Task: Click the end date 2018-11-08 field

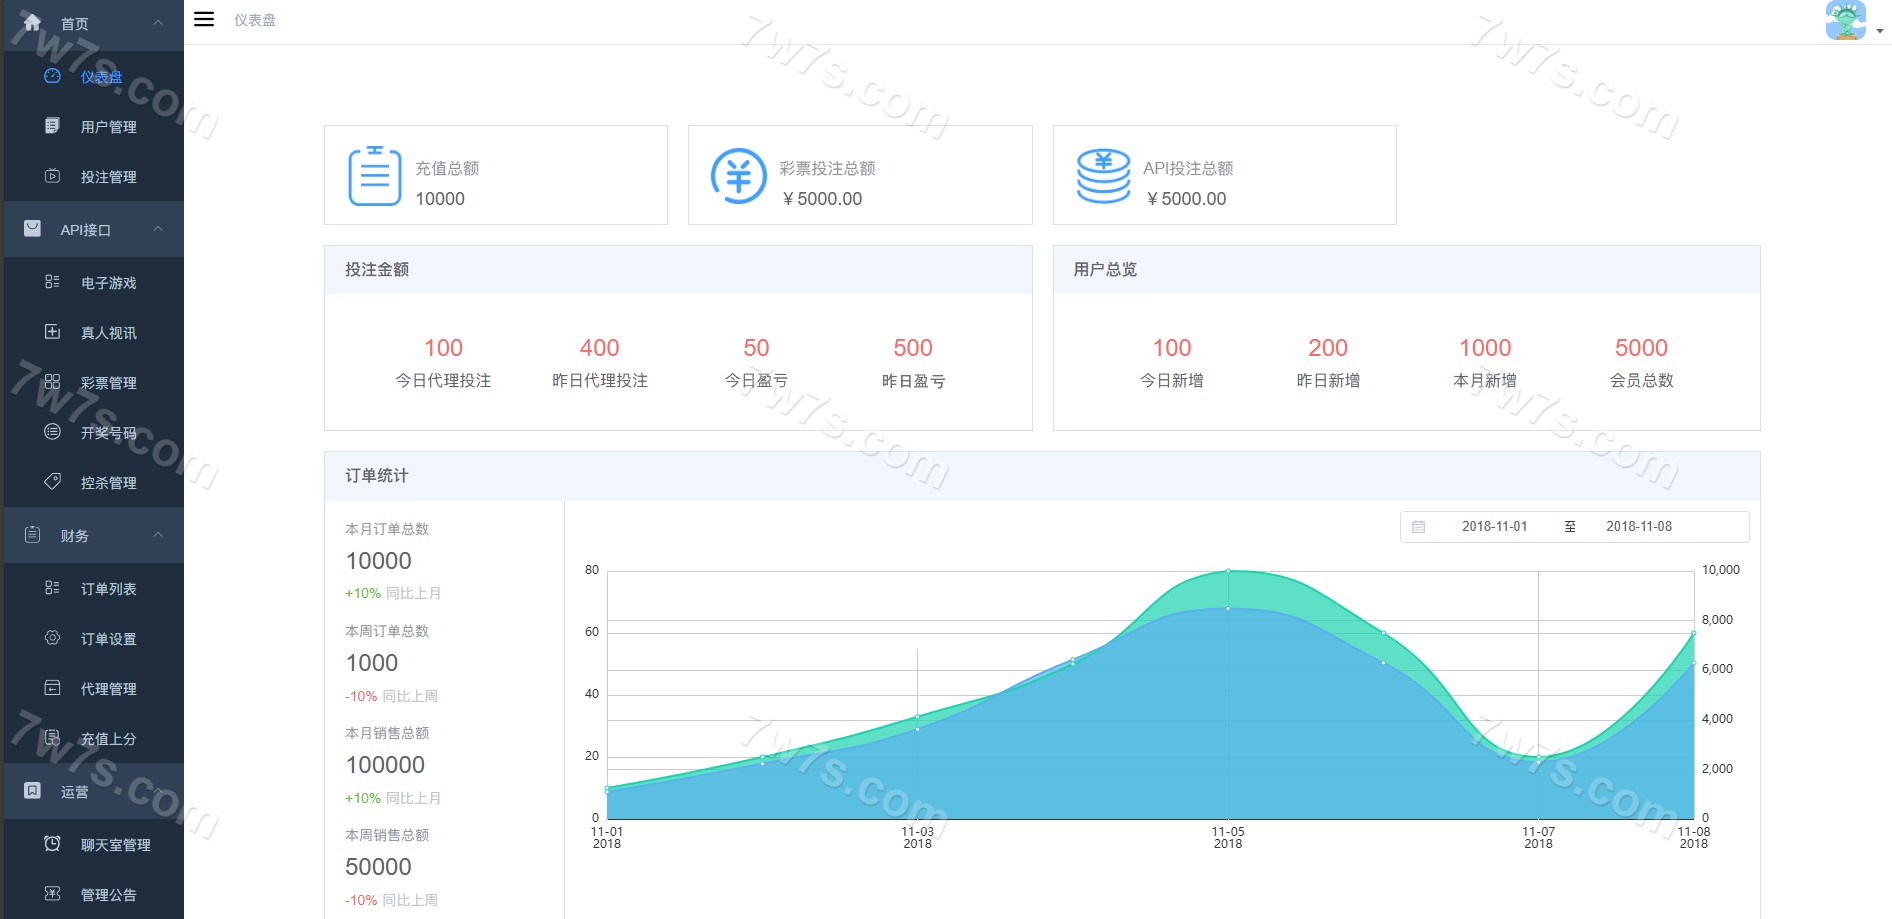Action: point(1638,527)
